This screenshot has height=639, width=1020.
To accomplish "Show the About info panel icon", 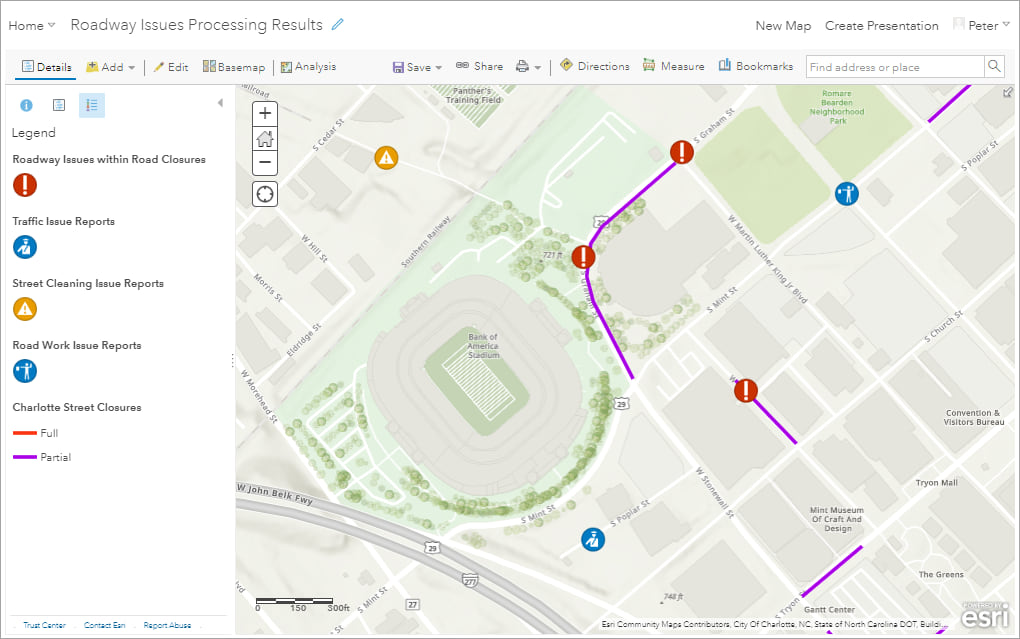I will [27, 105].
